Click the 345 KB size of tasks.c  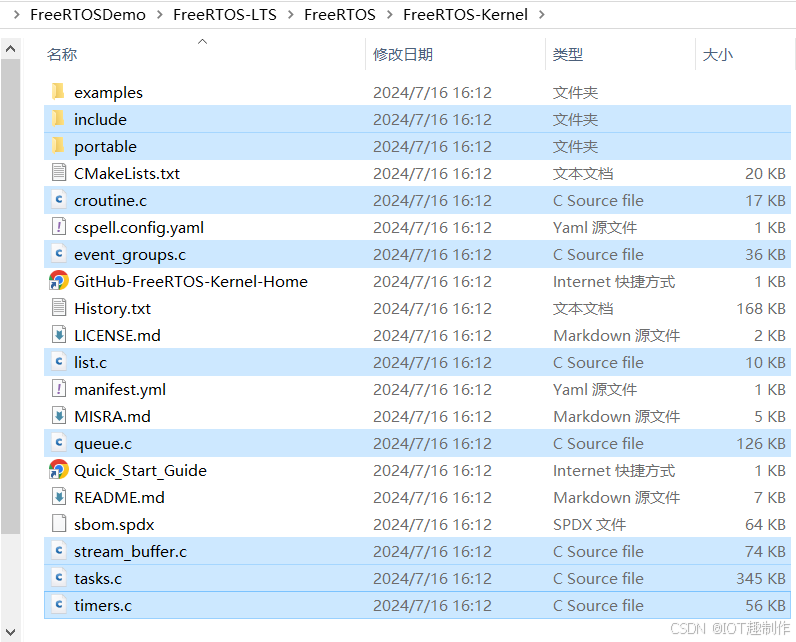(761, 578)
